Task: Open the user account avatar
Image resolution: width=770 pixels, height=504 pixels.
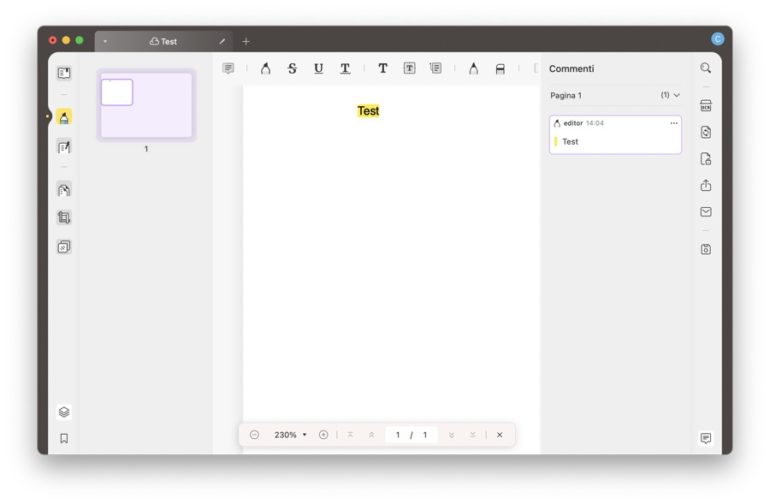Action: point(717,39)
